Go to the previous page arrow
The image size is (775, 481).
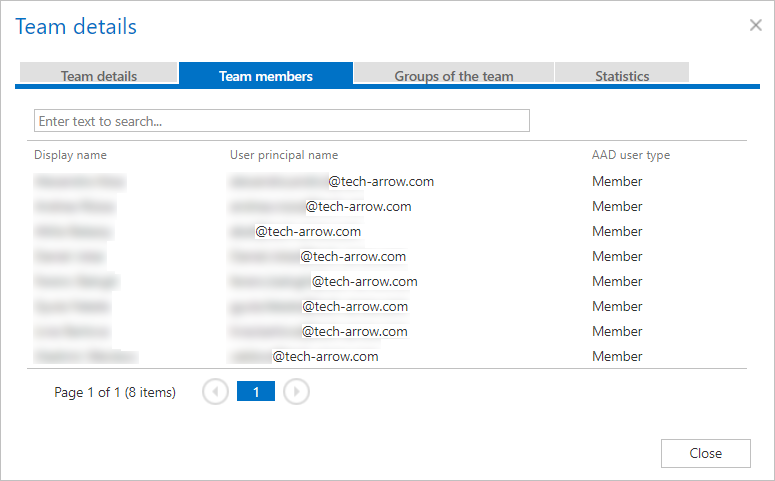click(215, 392)
